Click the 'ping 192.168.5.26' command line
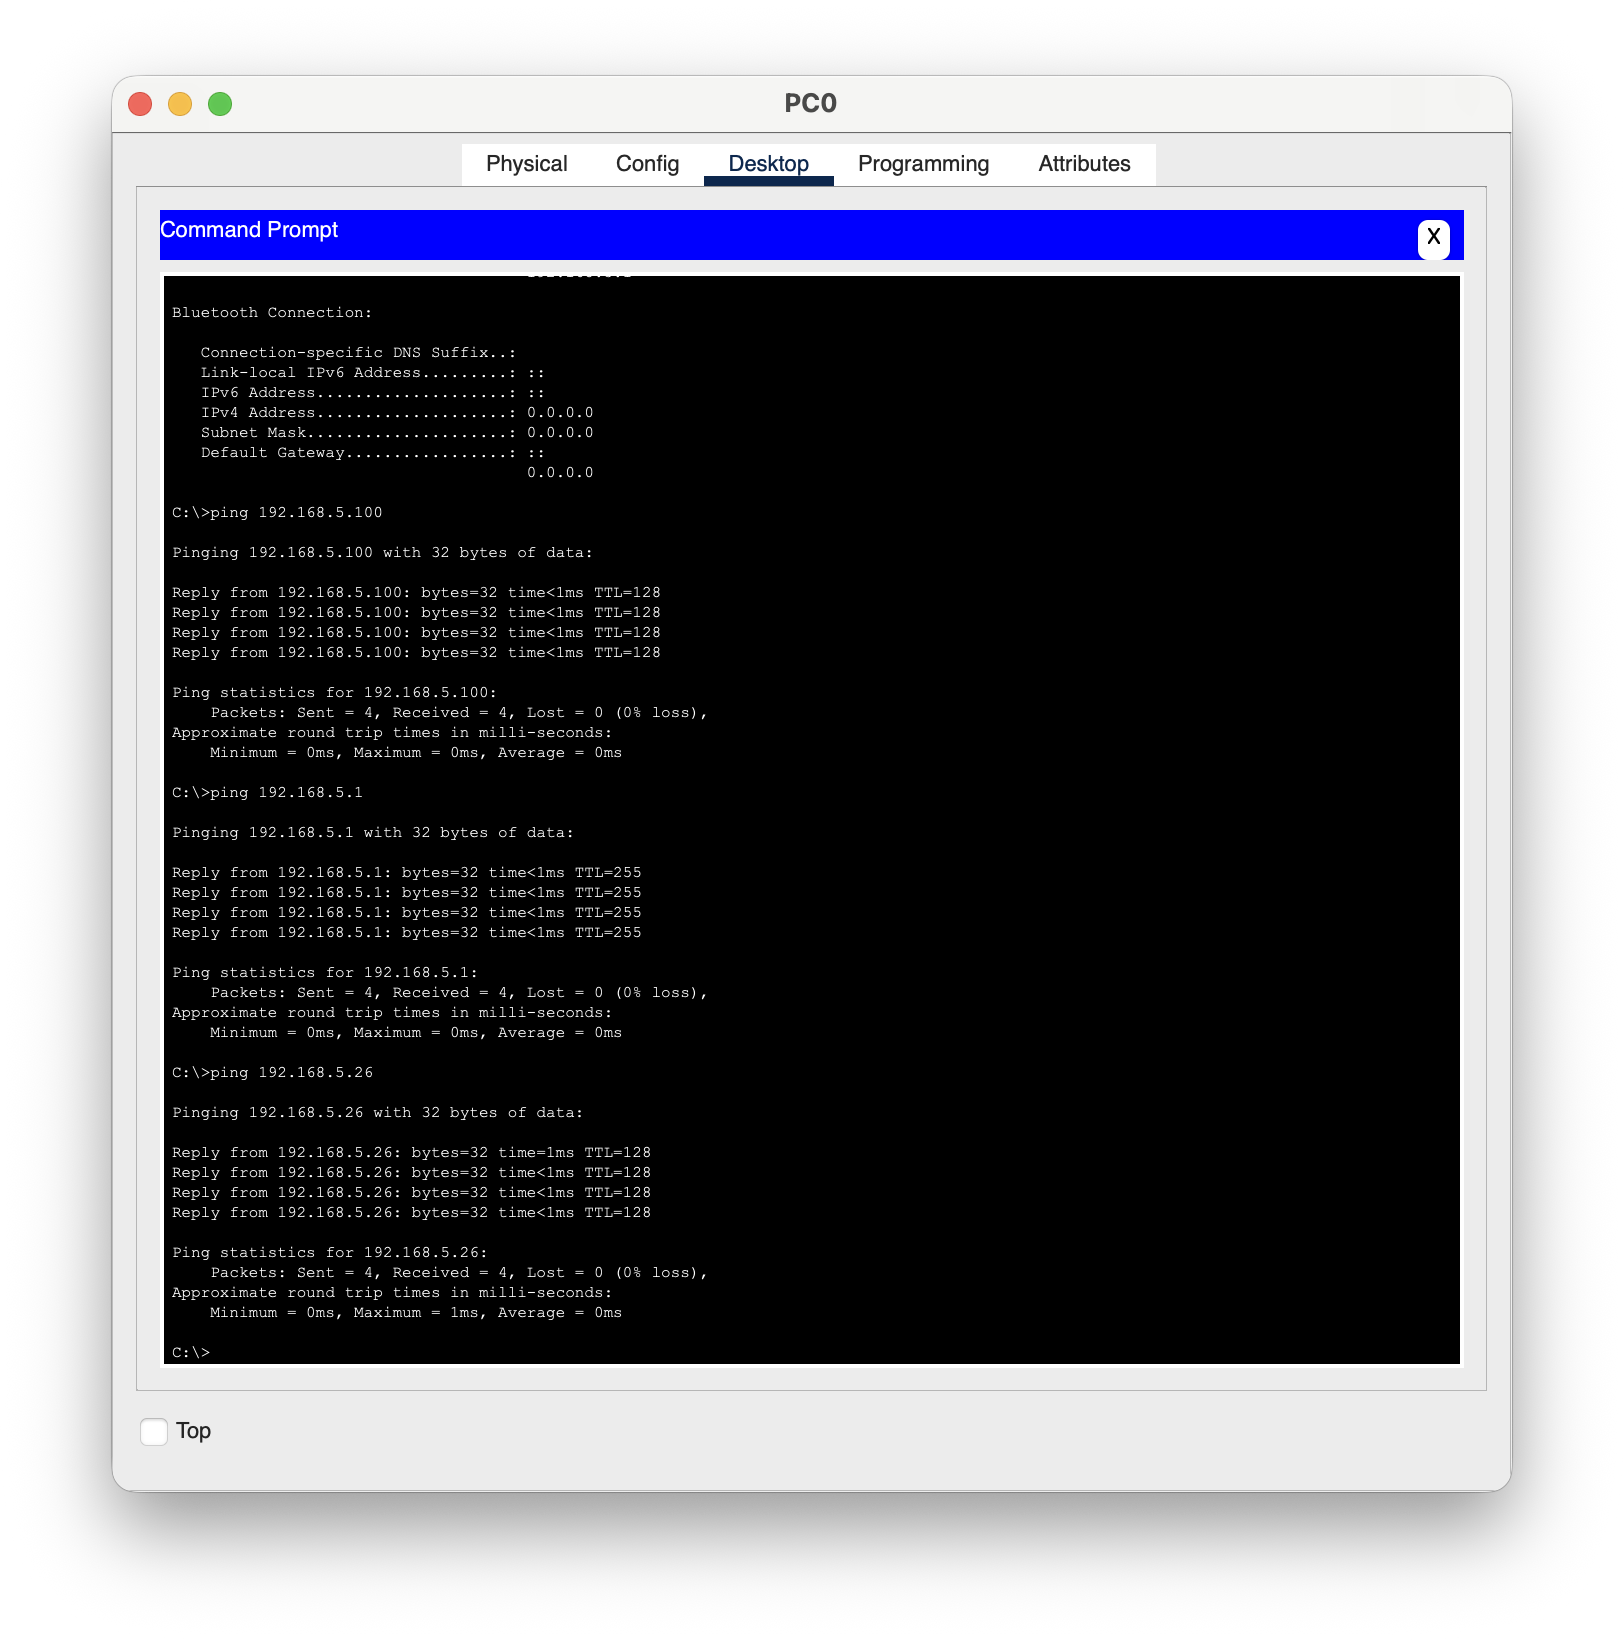The image size is (1624, 1640). [x=272, y=1072]
